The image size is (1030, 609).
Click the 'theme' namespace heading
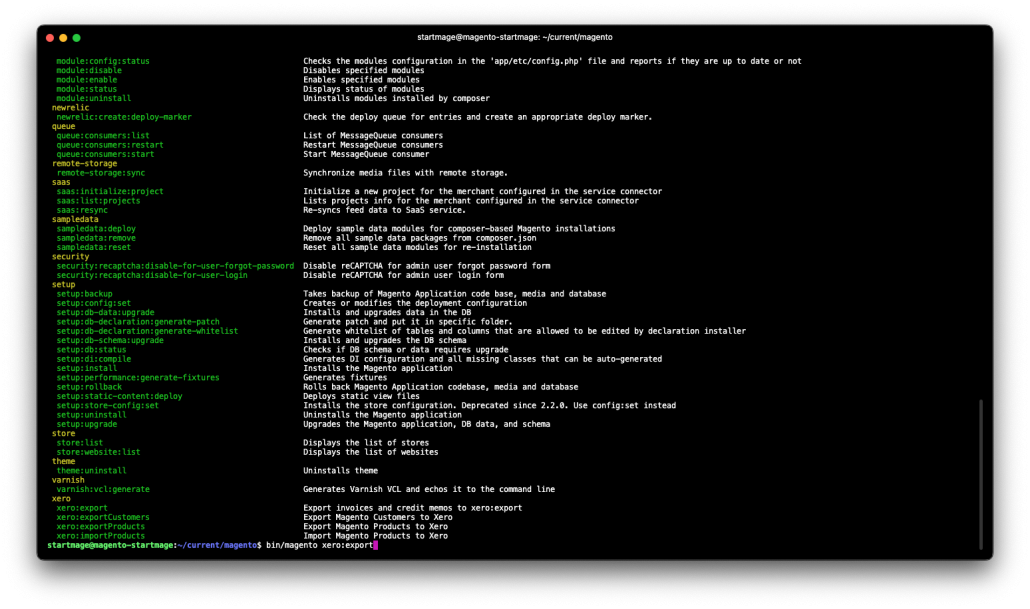click(63, 461)
